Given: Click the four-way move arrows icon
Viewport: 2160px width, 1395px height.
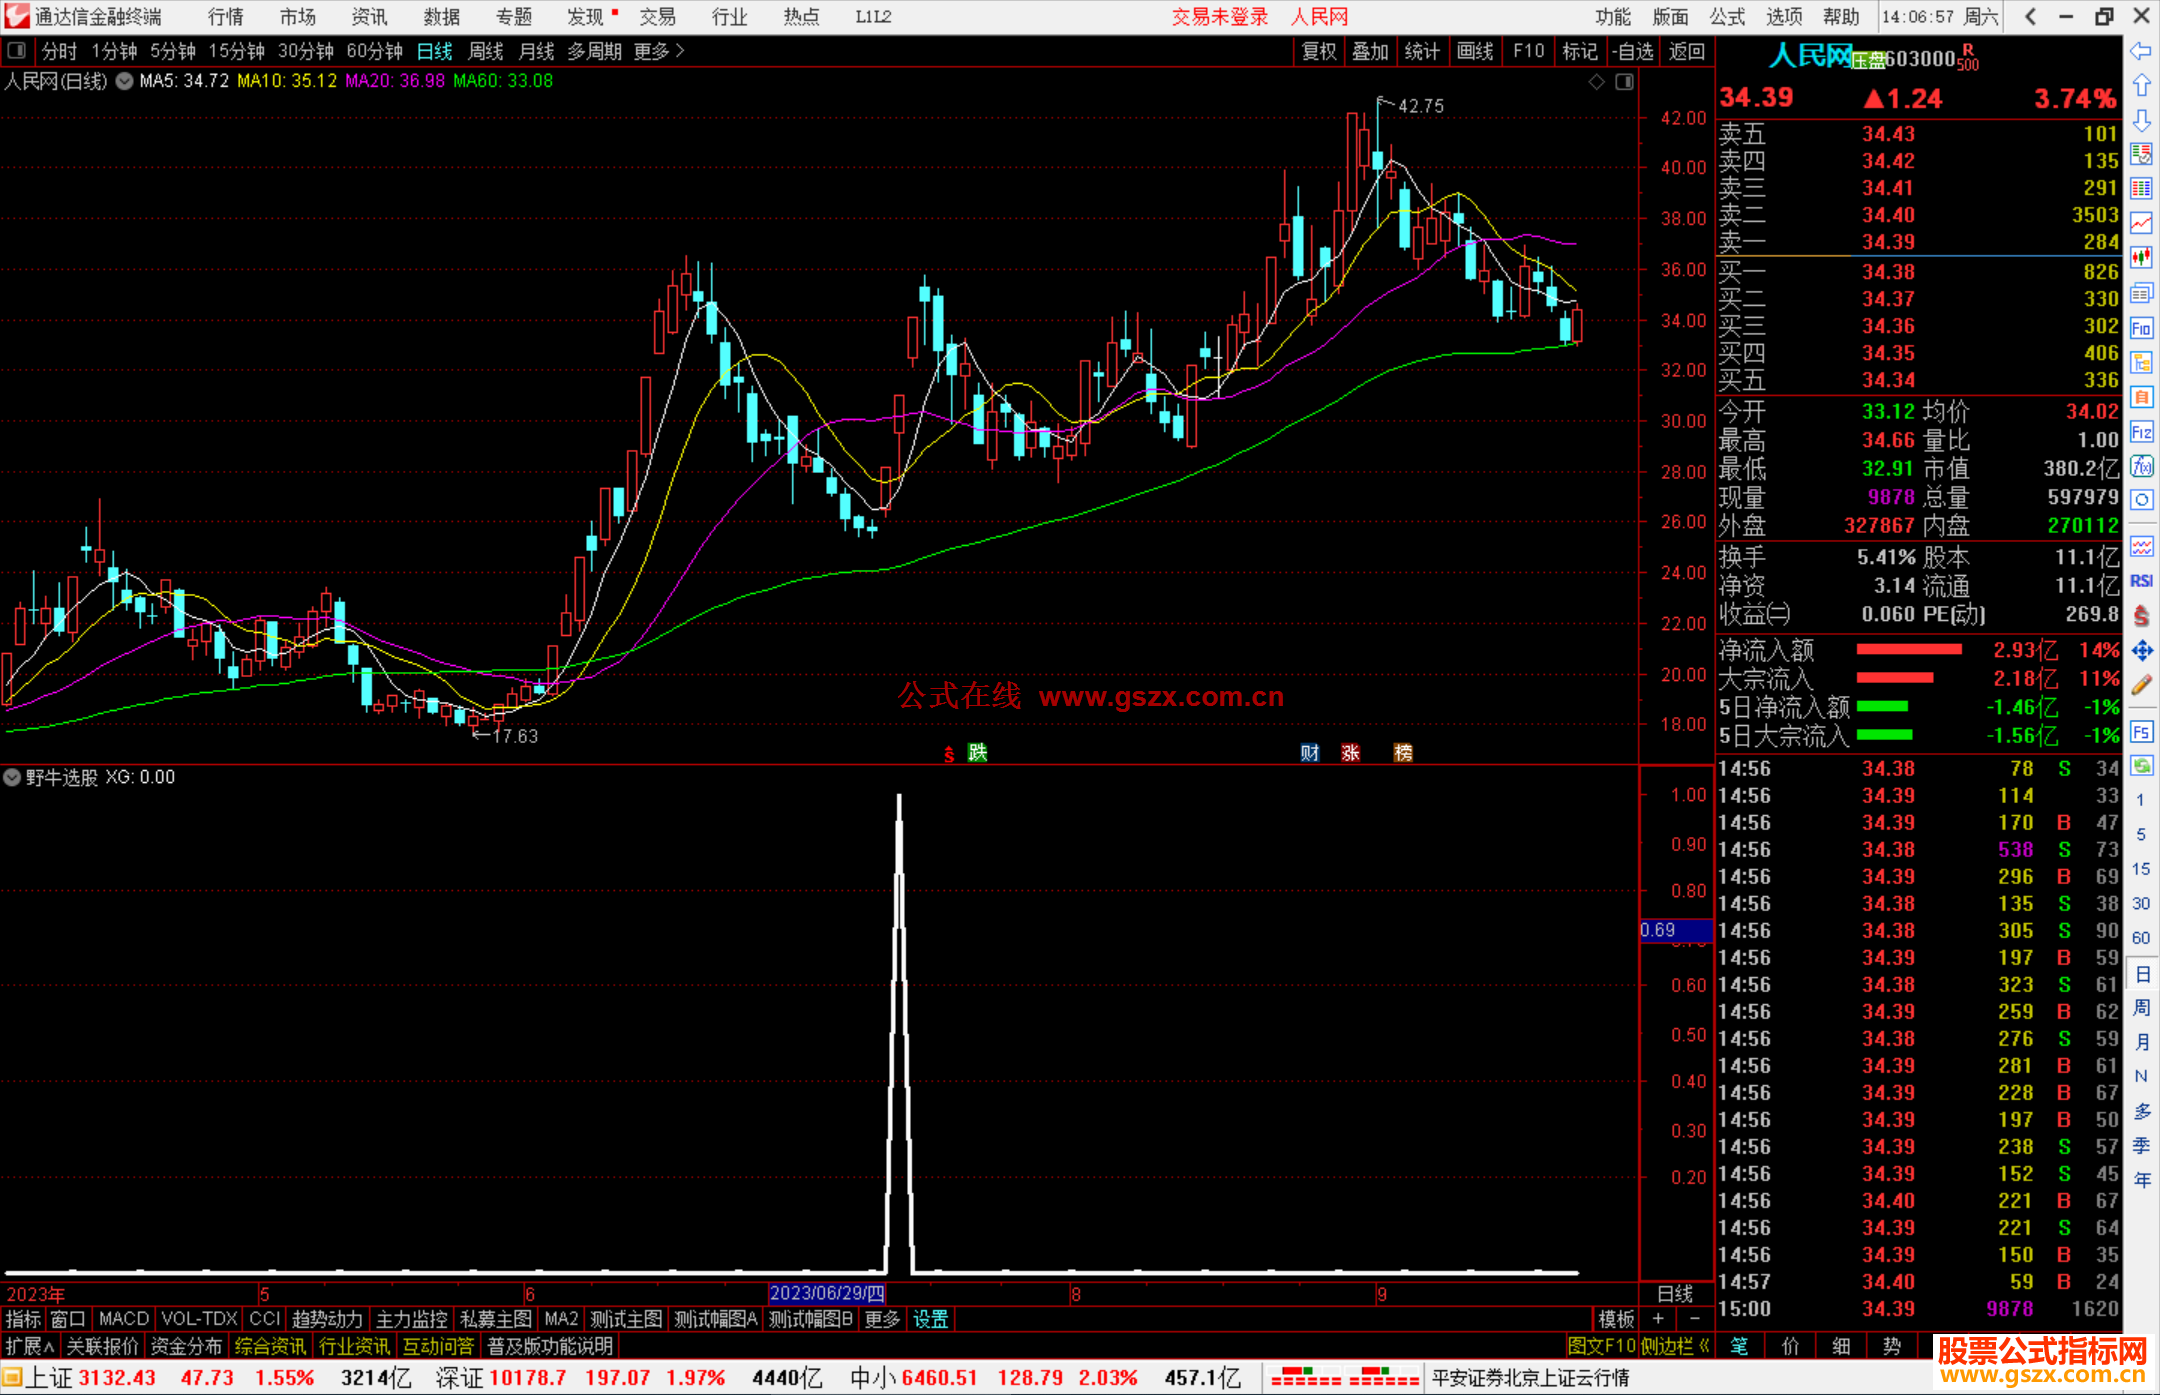Looking at the screenshot, I should (x=2140, y=651).
